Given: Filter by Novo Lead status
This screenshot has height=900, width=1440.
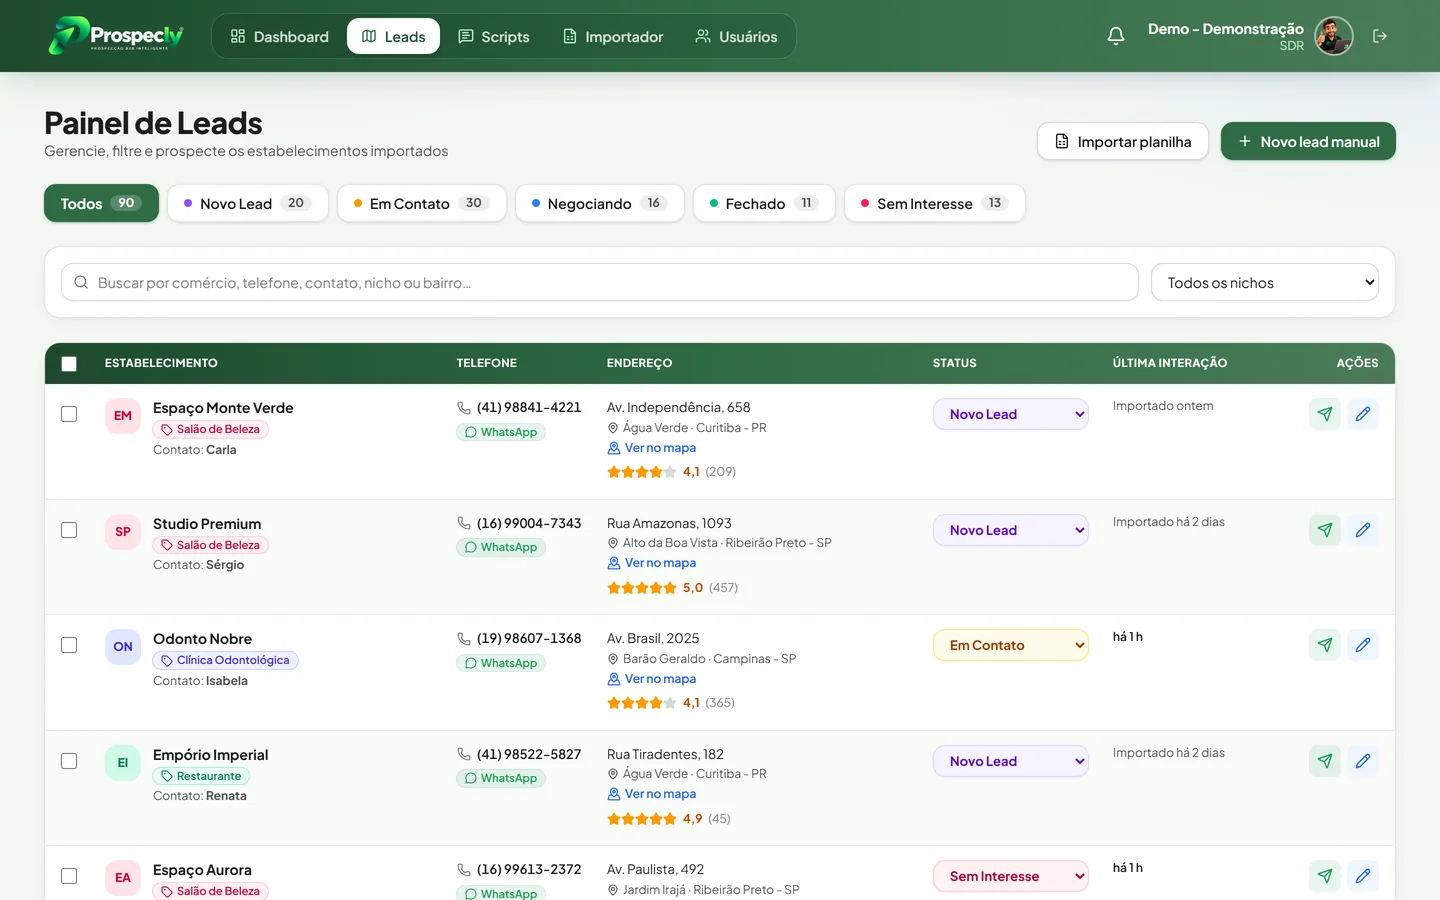Looking at the screenshot, I should click(248, 203).
